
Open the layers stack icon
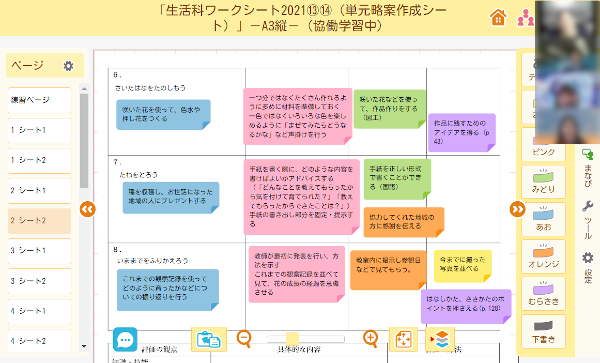[x=440, y=339]
